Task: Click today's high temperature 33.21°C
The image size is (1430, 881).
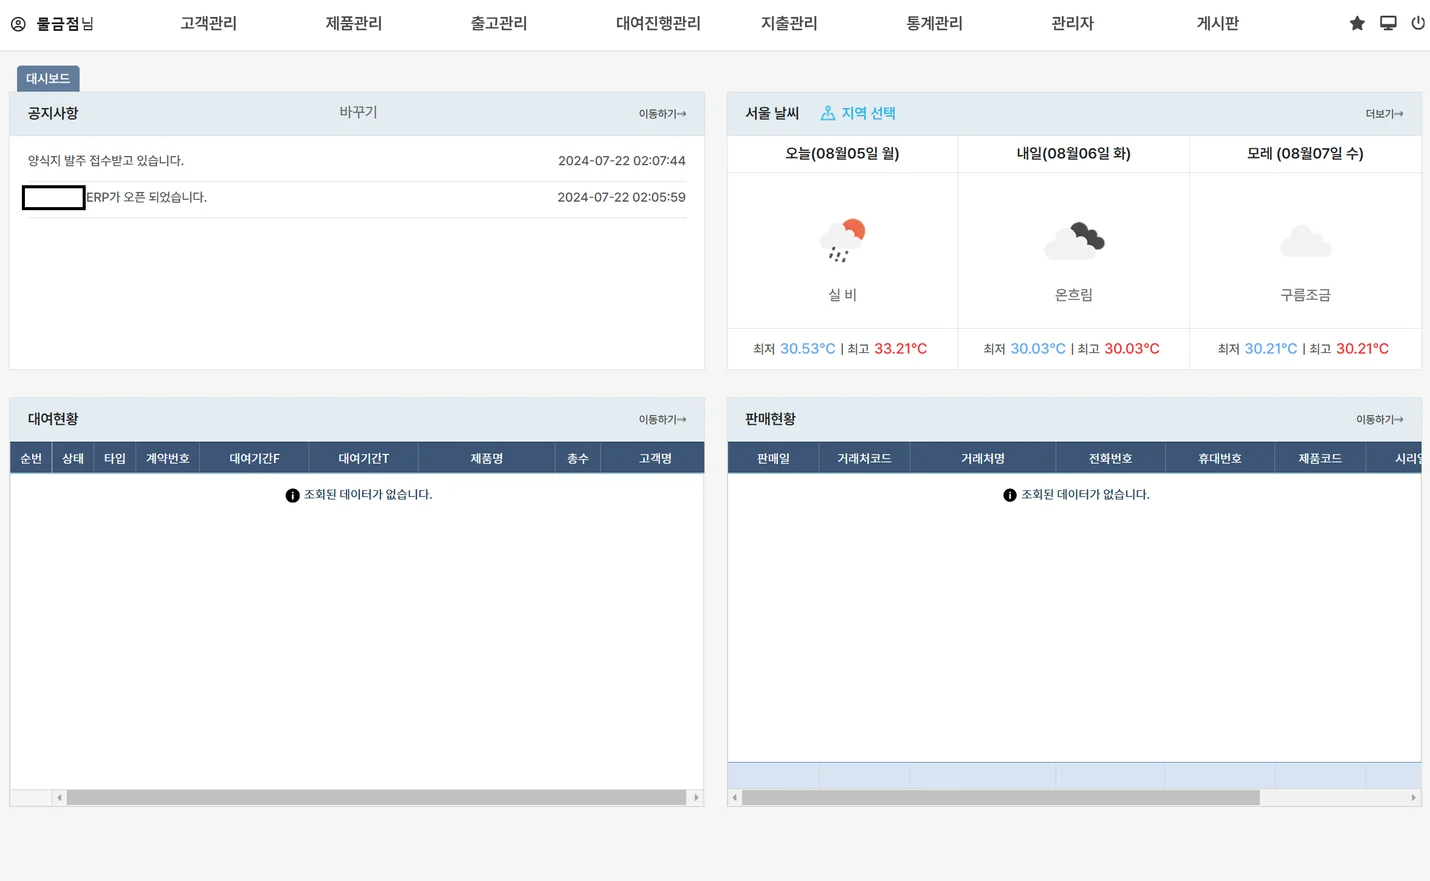Action: [900, 349]
